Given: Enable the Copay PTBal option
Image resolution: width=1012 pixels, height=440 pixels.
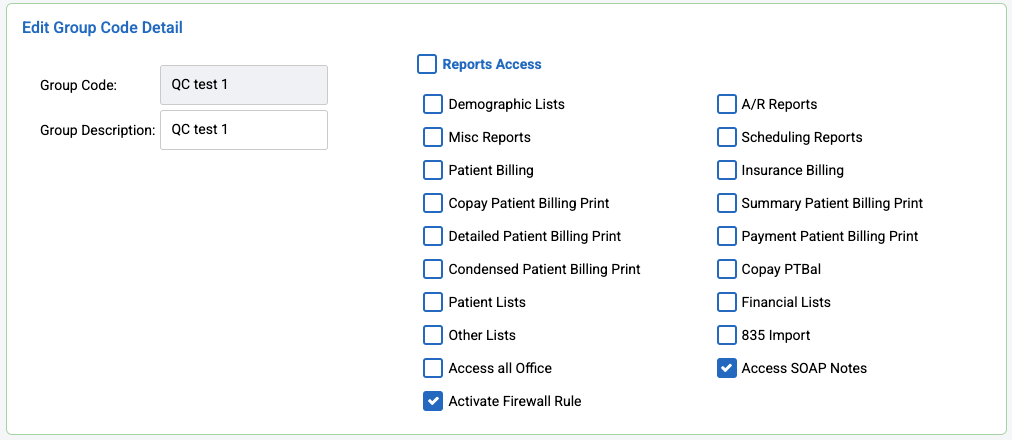Looking at the screenshot, I should 727,269.
